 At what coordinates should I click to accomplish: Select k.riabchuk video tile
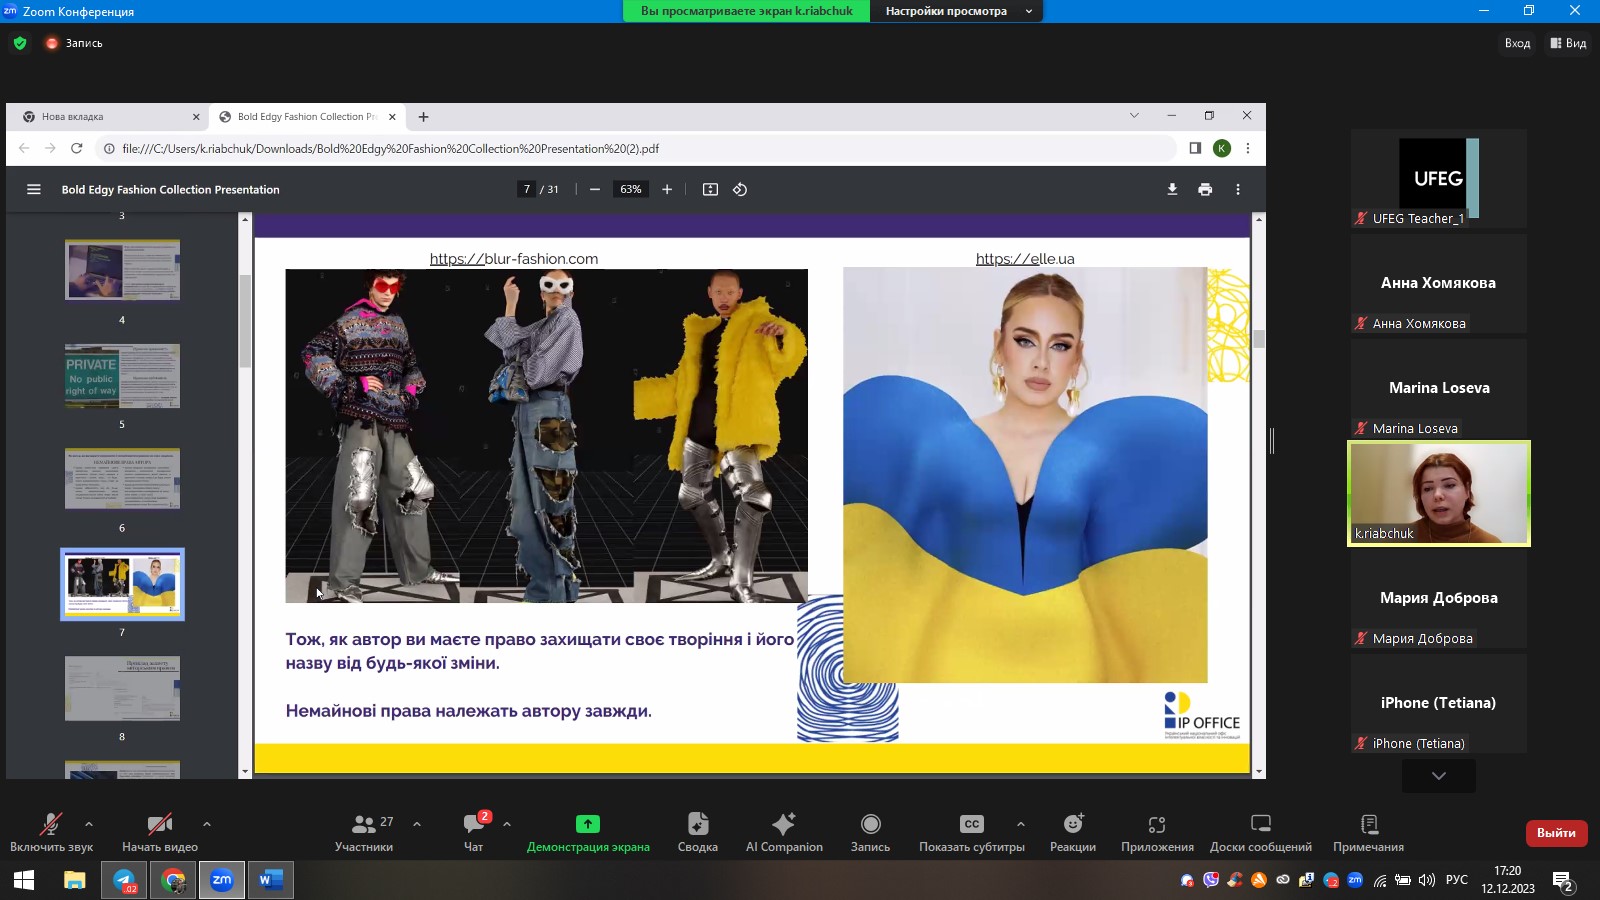[1439, 493]
